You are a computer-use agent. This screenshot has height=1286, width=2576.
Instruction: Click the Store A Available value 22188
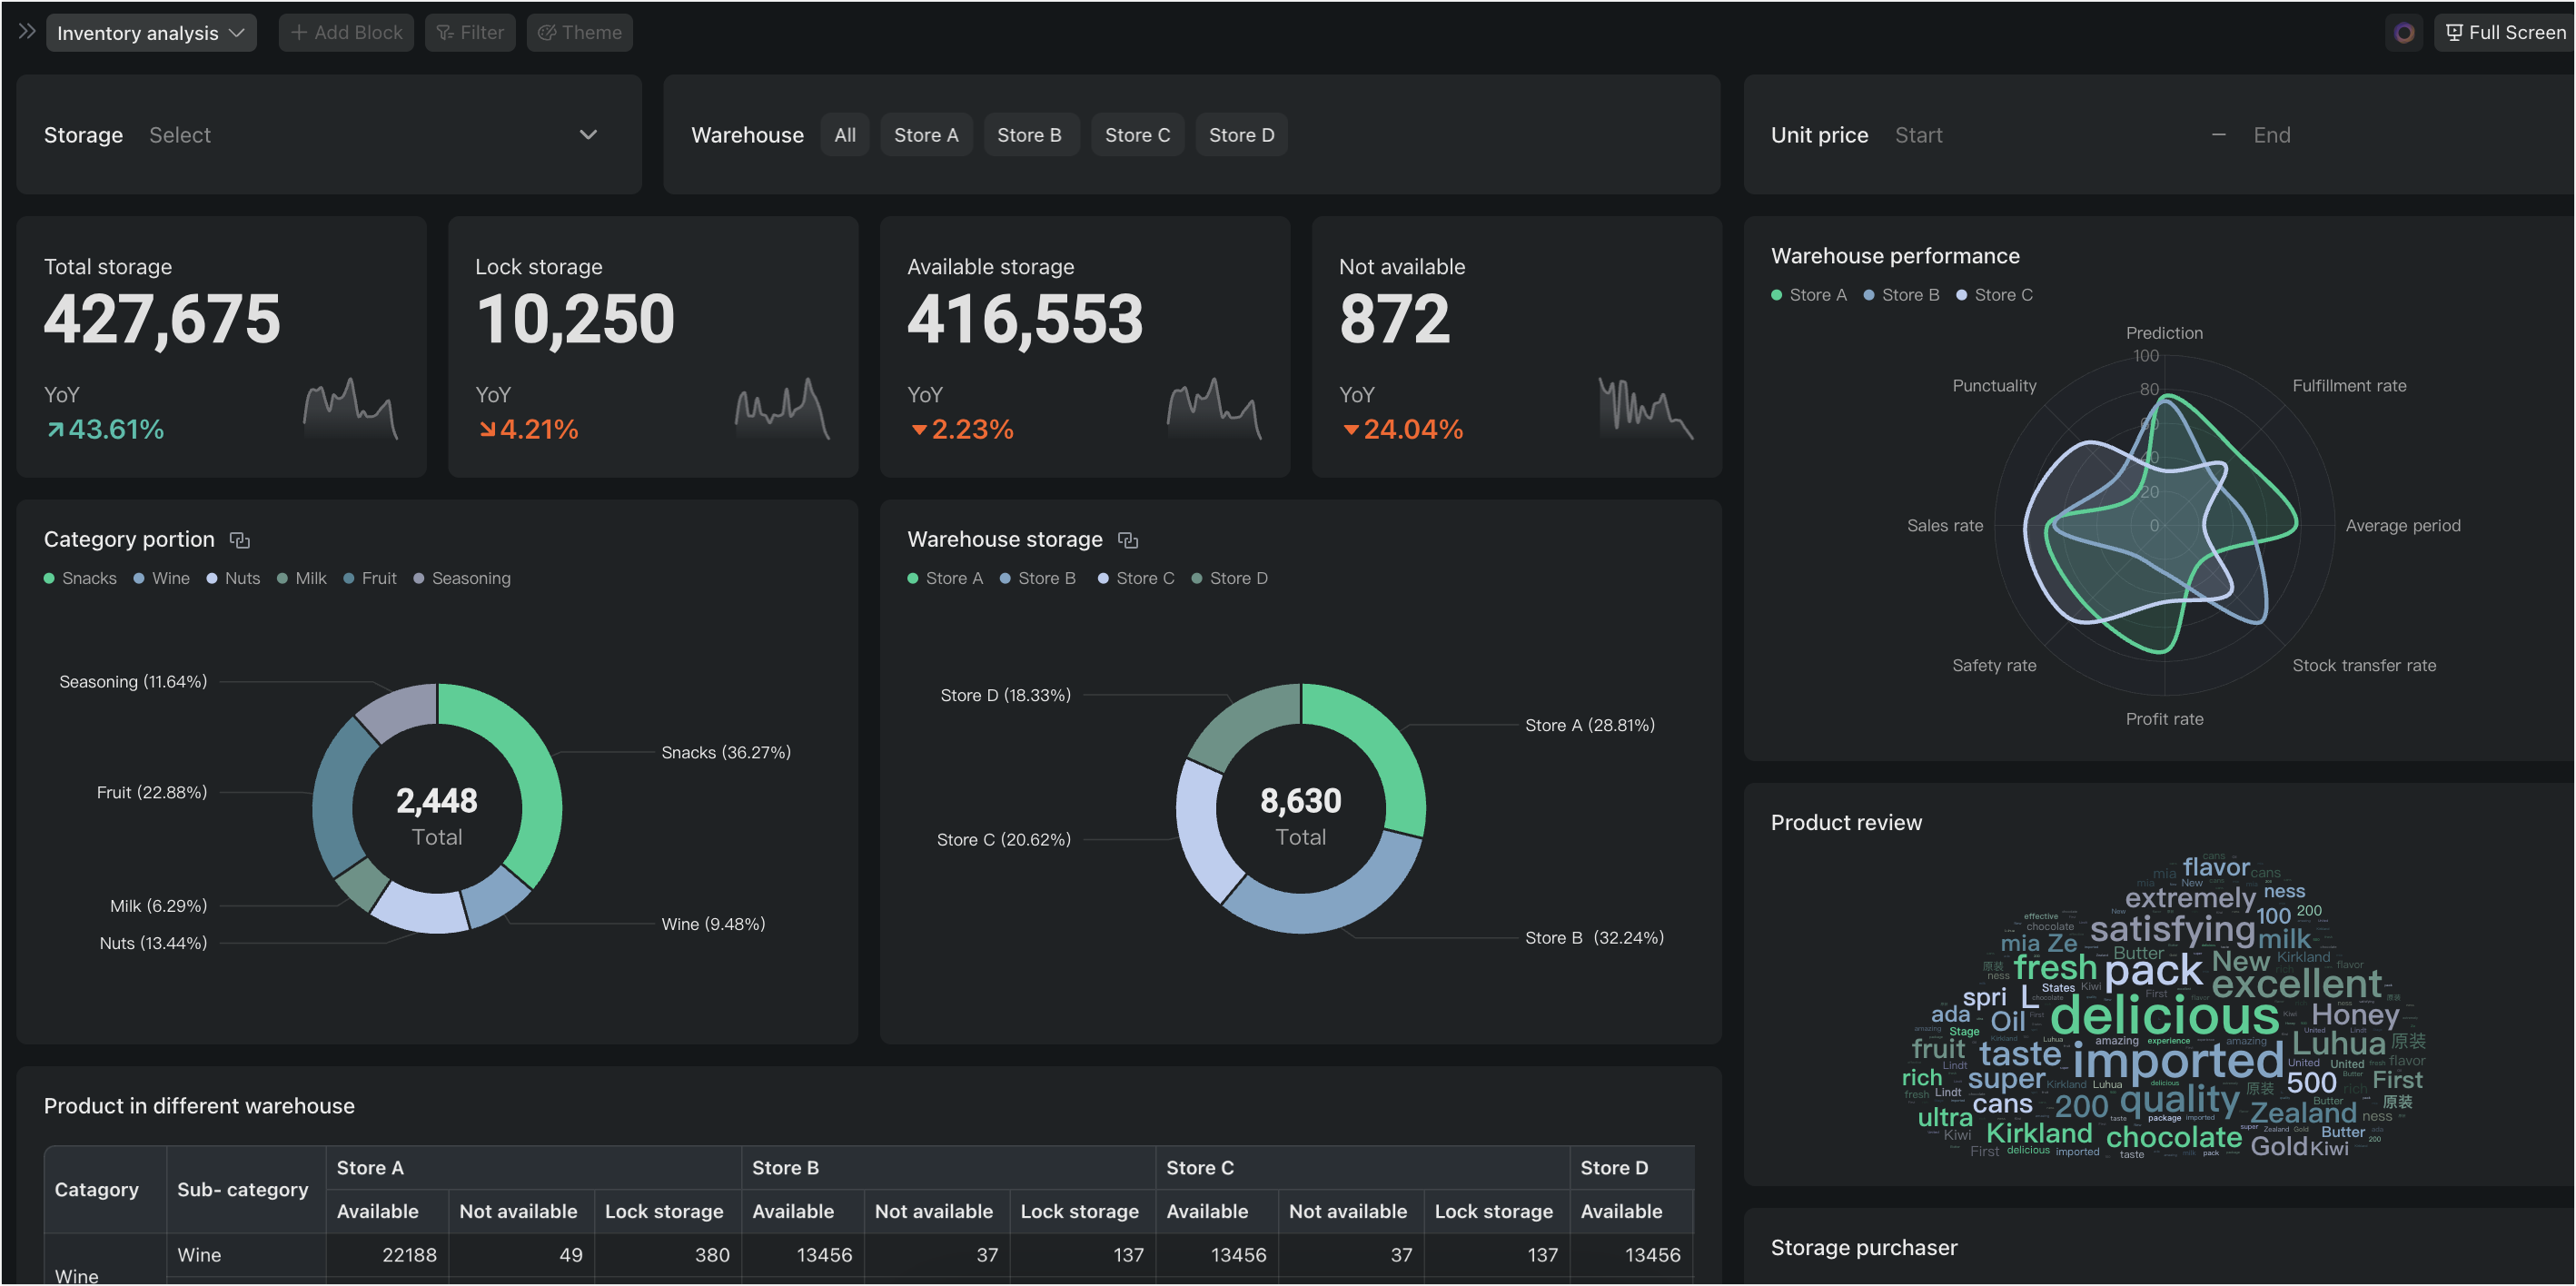[x=409, y=1255]
